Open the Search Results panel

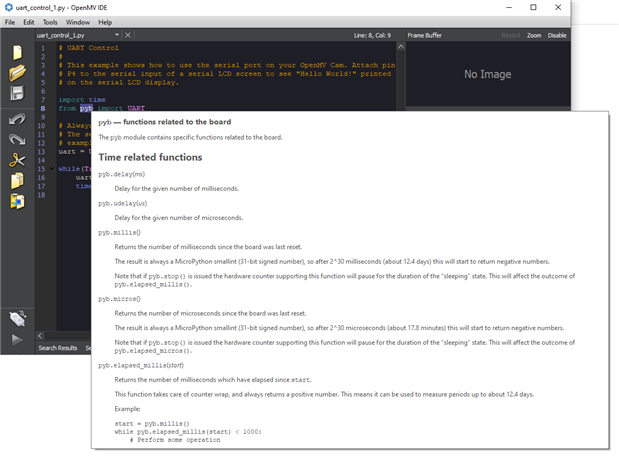pyautogui.click(x=58, y=348)
